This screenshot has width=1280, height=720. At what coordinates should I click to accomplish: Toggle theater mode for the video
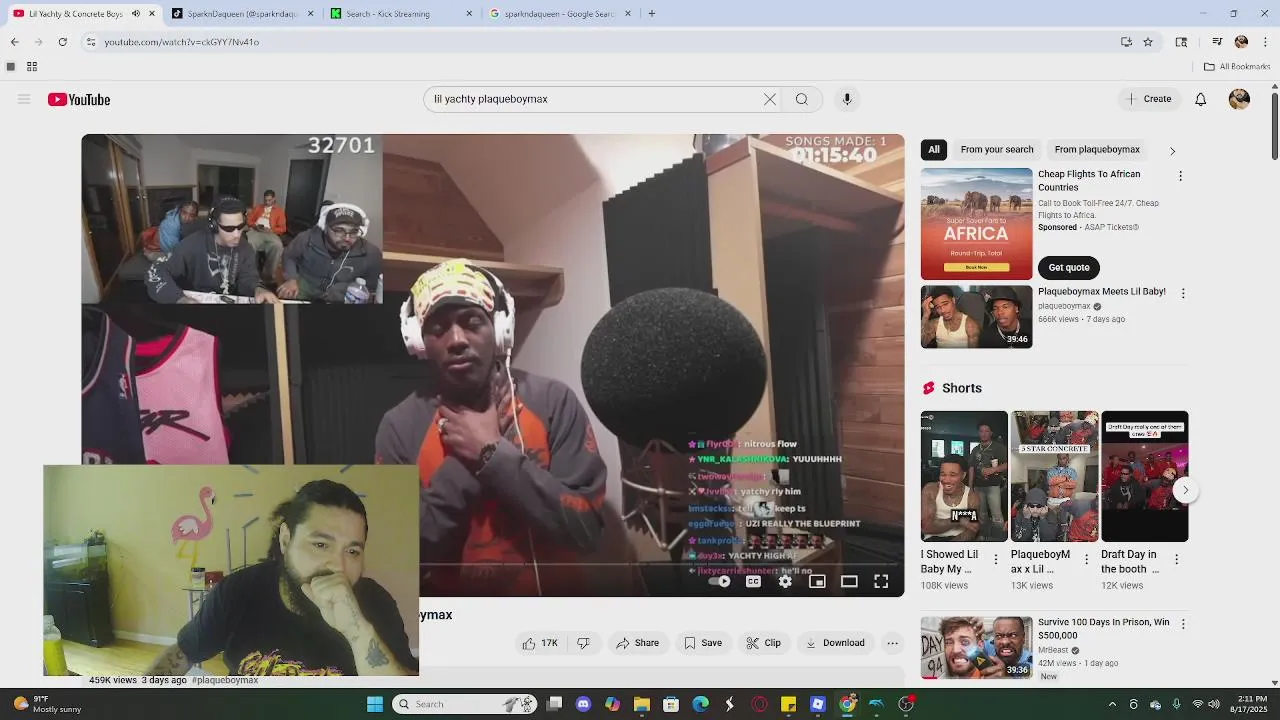click(x=849, y=581)
